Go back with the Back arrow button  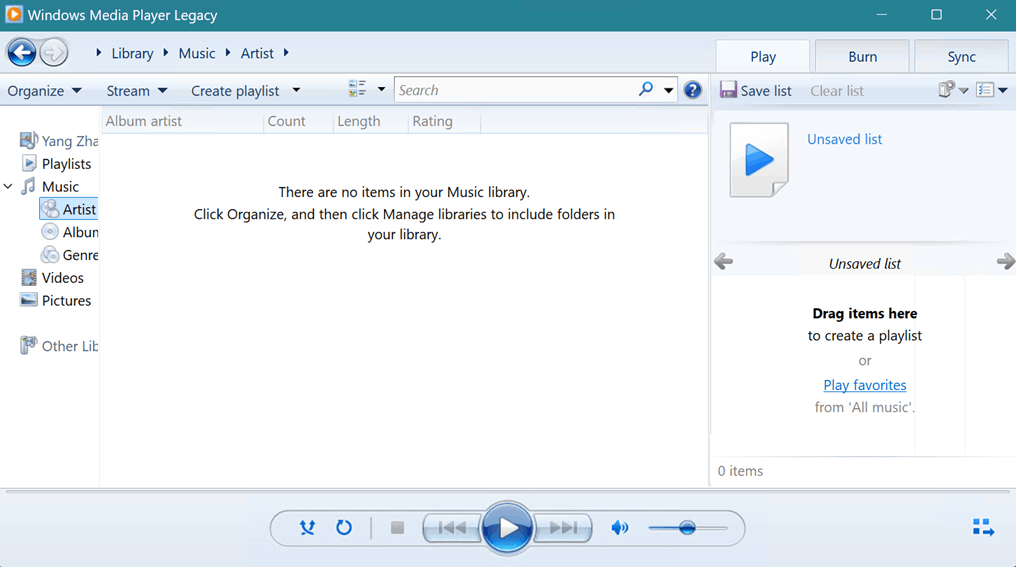pyautogui.click(x=21, y=53)
